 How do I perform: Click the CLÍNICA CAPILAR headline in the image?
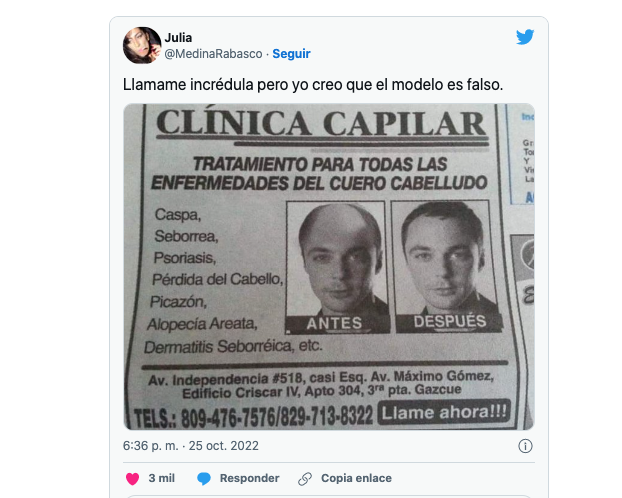click(x=321, y=123)
